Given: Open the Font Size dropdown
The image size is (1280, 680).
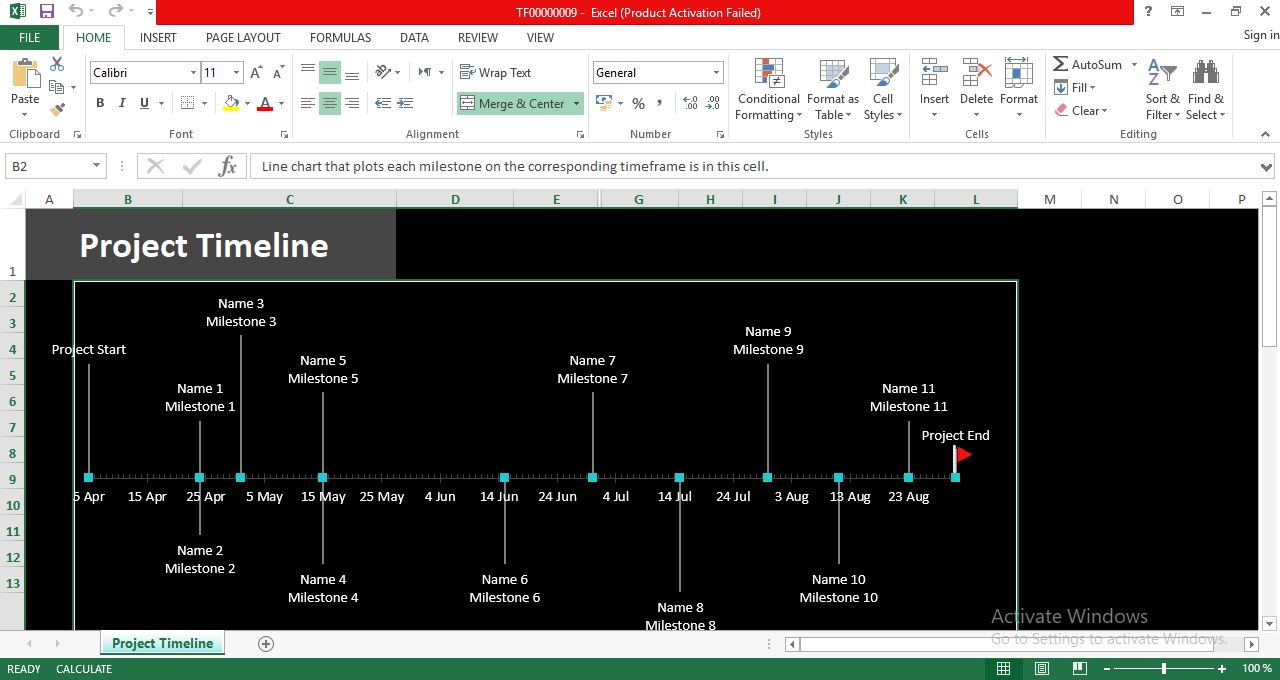Looking at the screenshot, I should pyautogui.click(x=237, y=72).
